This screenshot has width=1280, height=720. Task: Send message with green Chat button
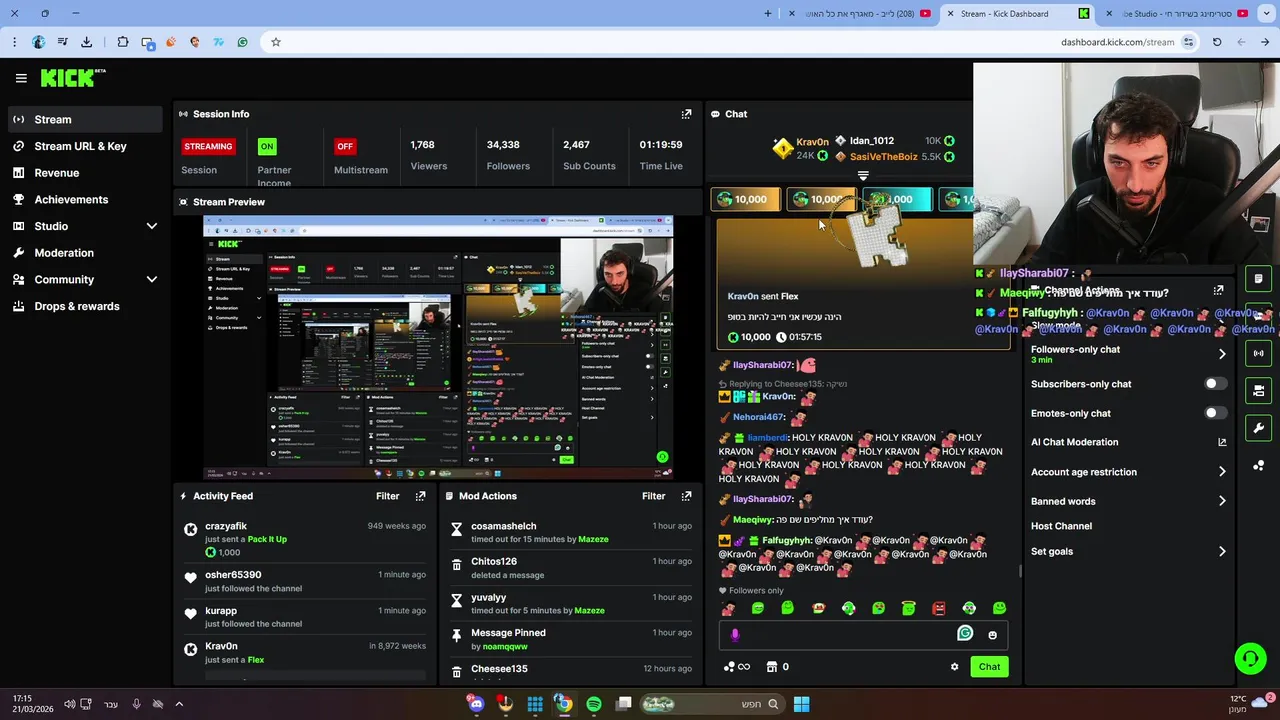tap(989, 667)
